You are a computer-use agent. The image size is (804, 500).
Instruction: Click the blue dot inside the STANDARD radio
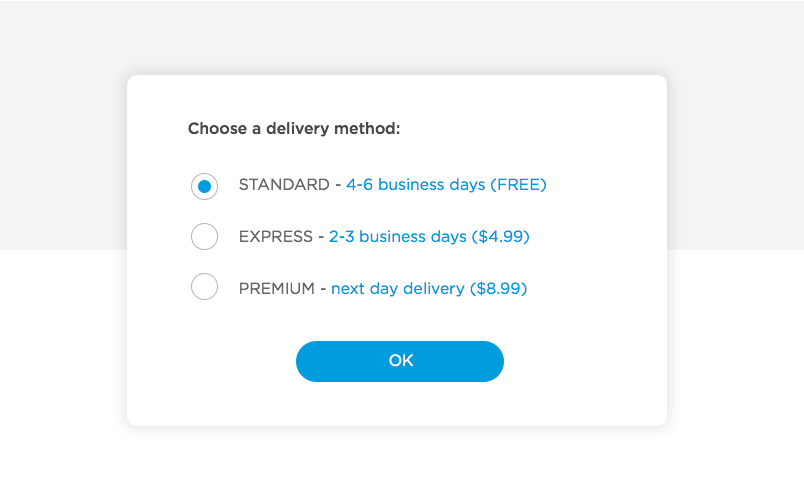[204, 186]
